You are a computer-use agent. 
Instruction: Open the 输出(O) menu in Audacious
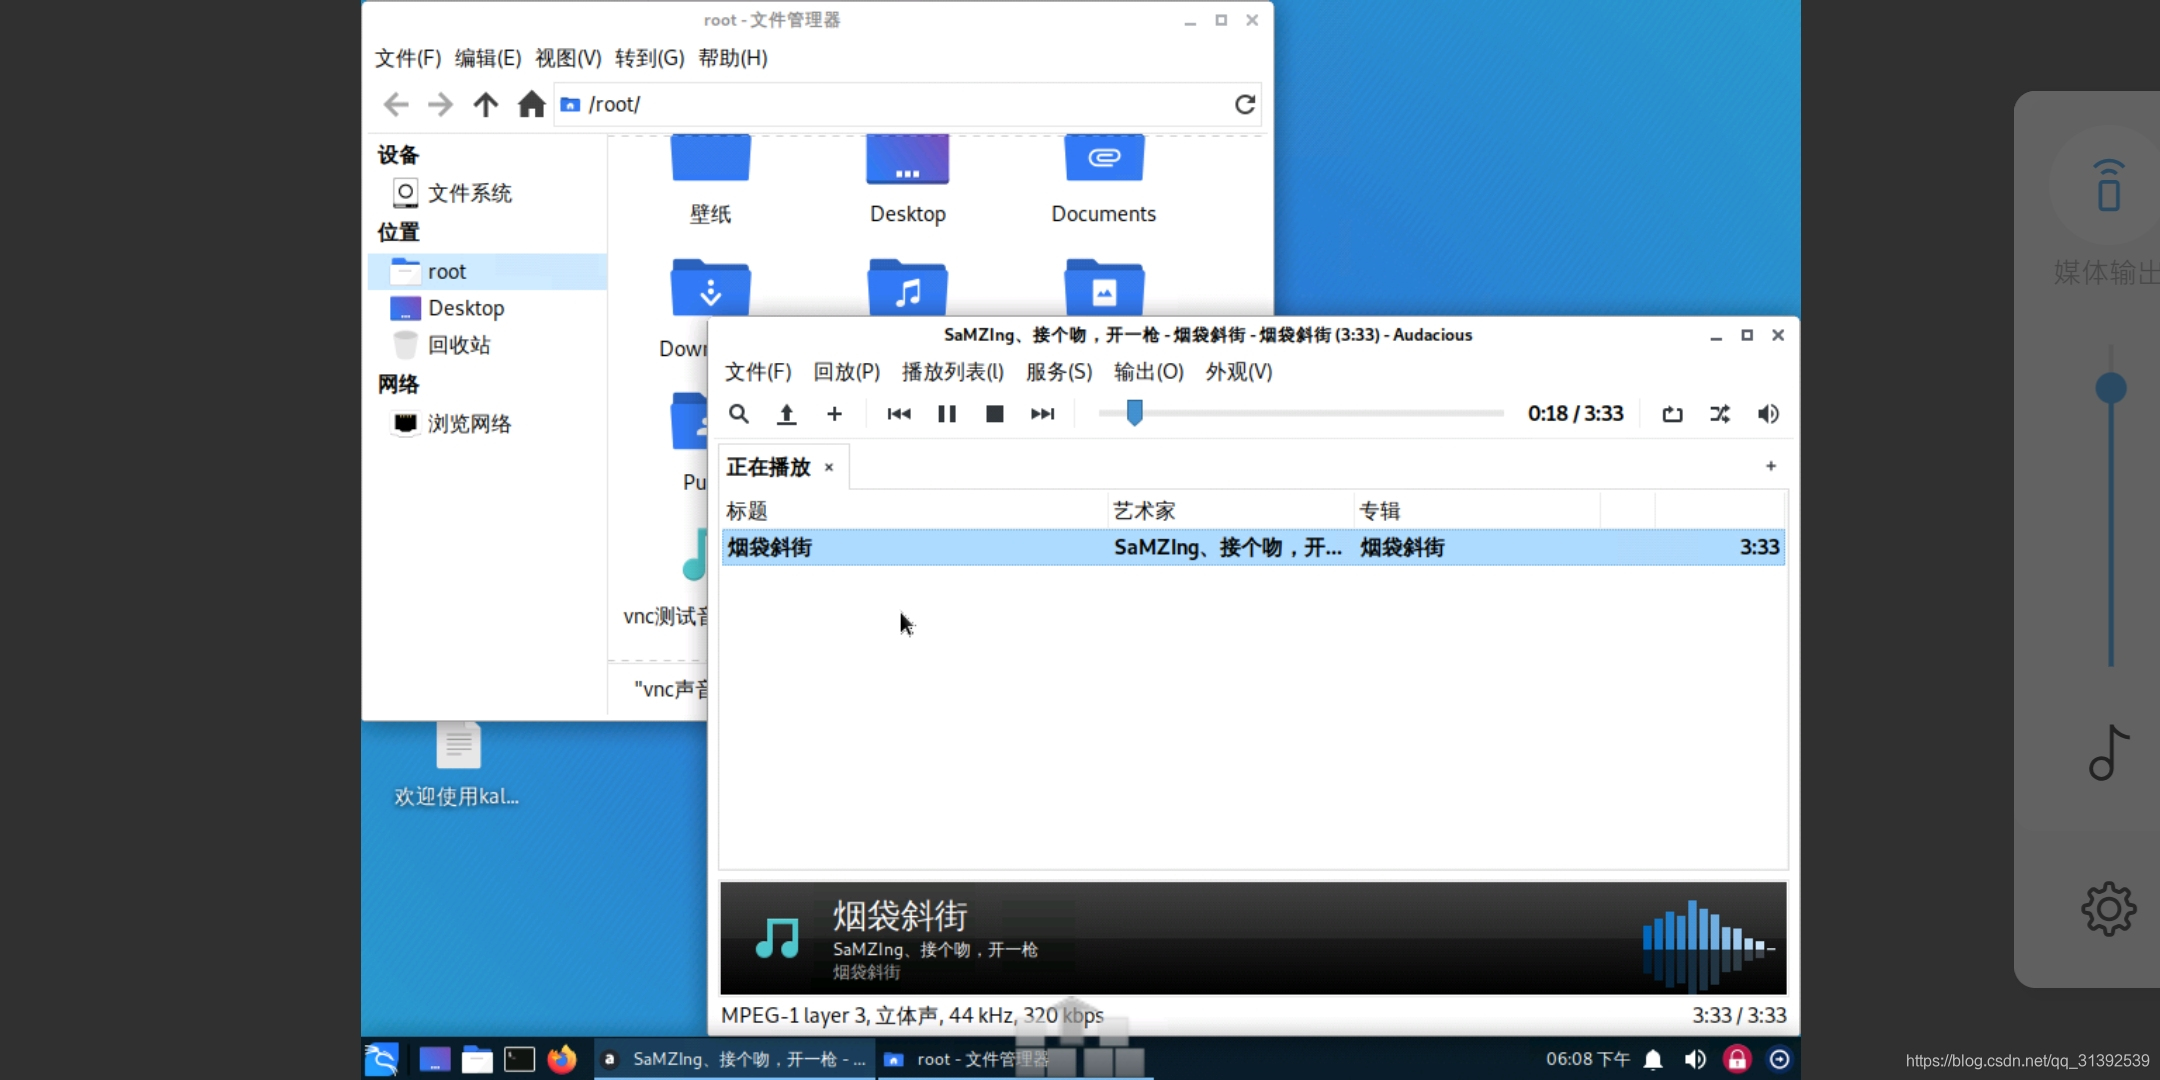1148,372
